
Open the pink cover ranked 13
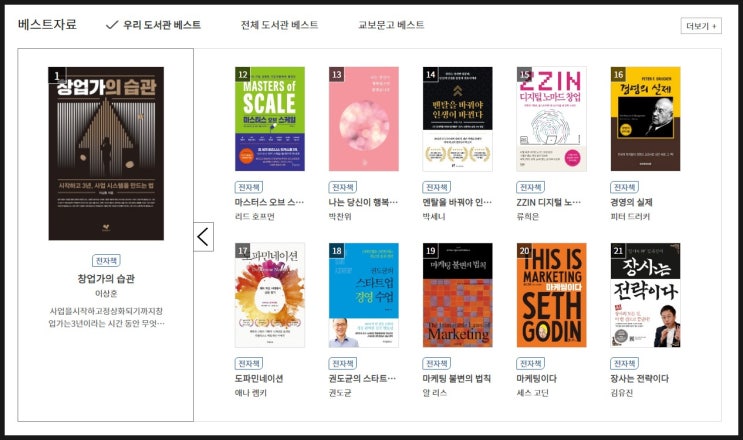pyautogui.click(x=363, y=119)
